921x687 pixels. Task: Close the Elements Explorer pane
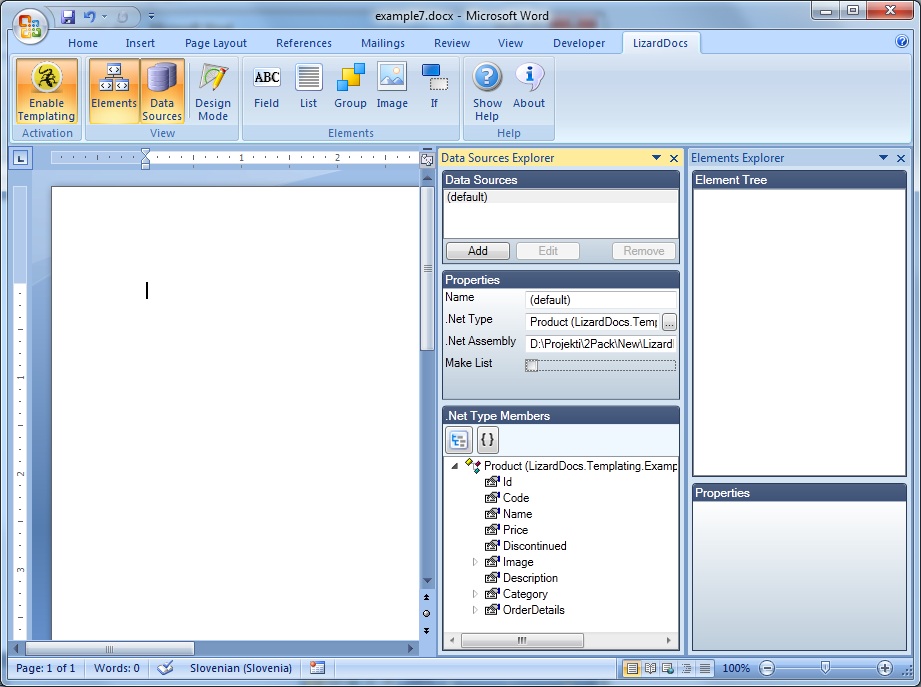pos(901,158)
